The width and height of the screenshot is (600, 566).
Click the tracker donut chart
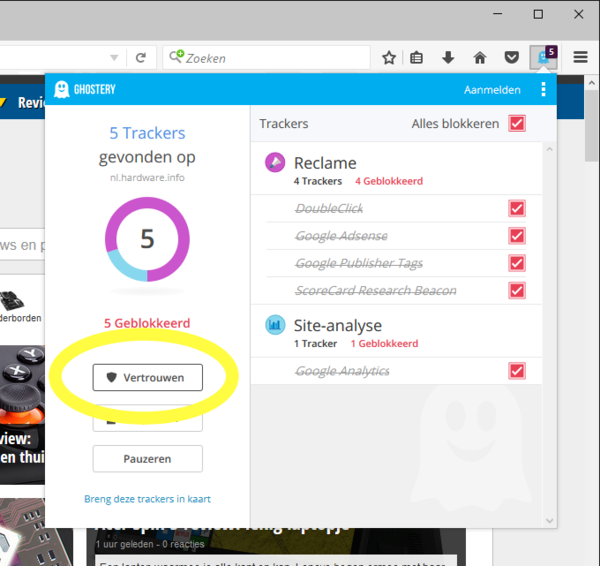click(147, 239)
